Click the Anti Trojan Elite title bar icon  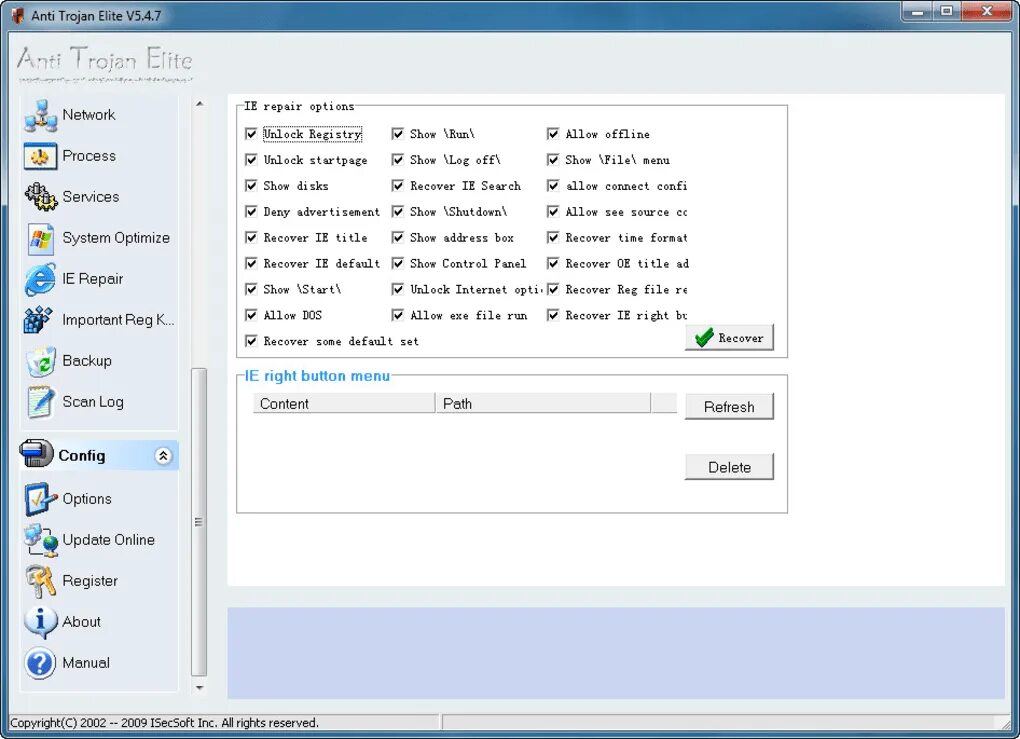point(18,16)
